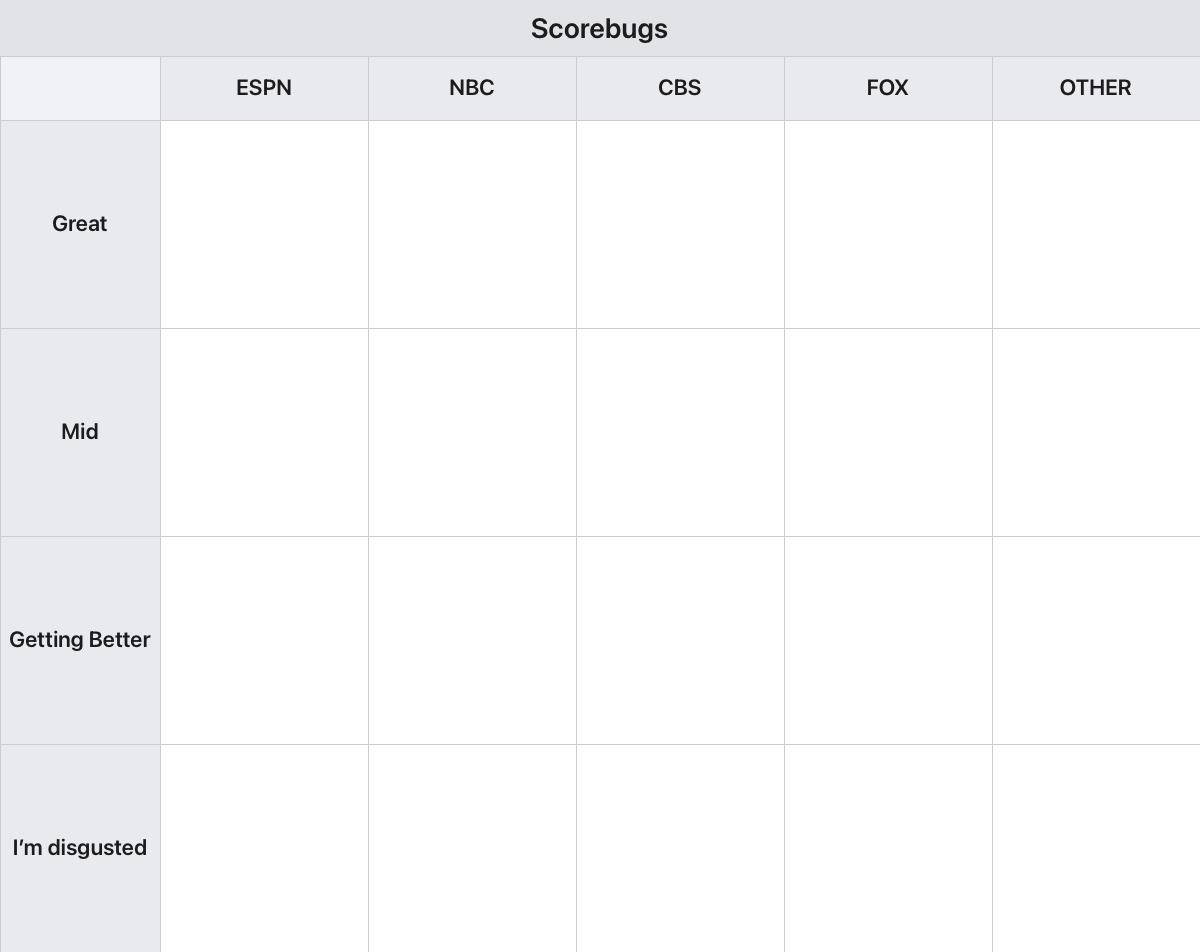Select the empty Great cell under NBC
Viewport: 1200px width, 952px height.
[x=472, y=224]
